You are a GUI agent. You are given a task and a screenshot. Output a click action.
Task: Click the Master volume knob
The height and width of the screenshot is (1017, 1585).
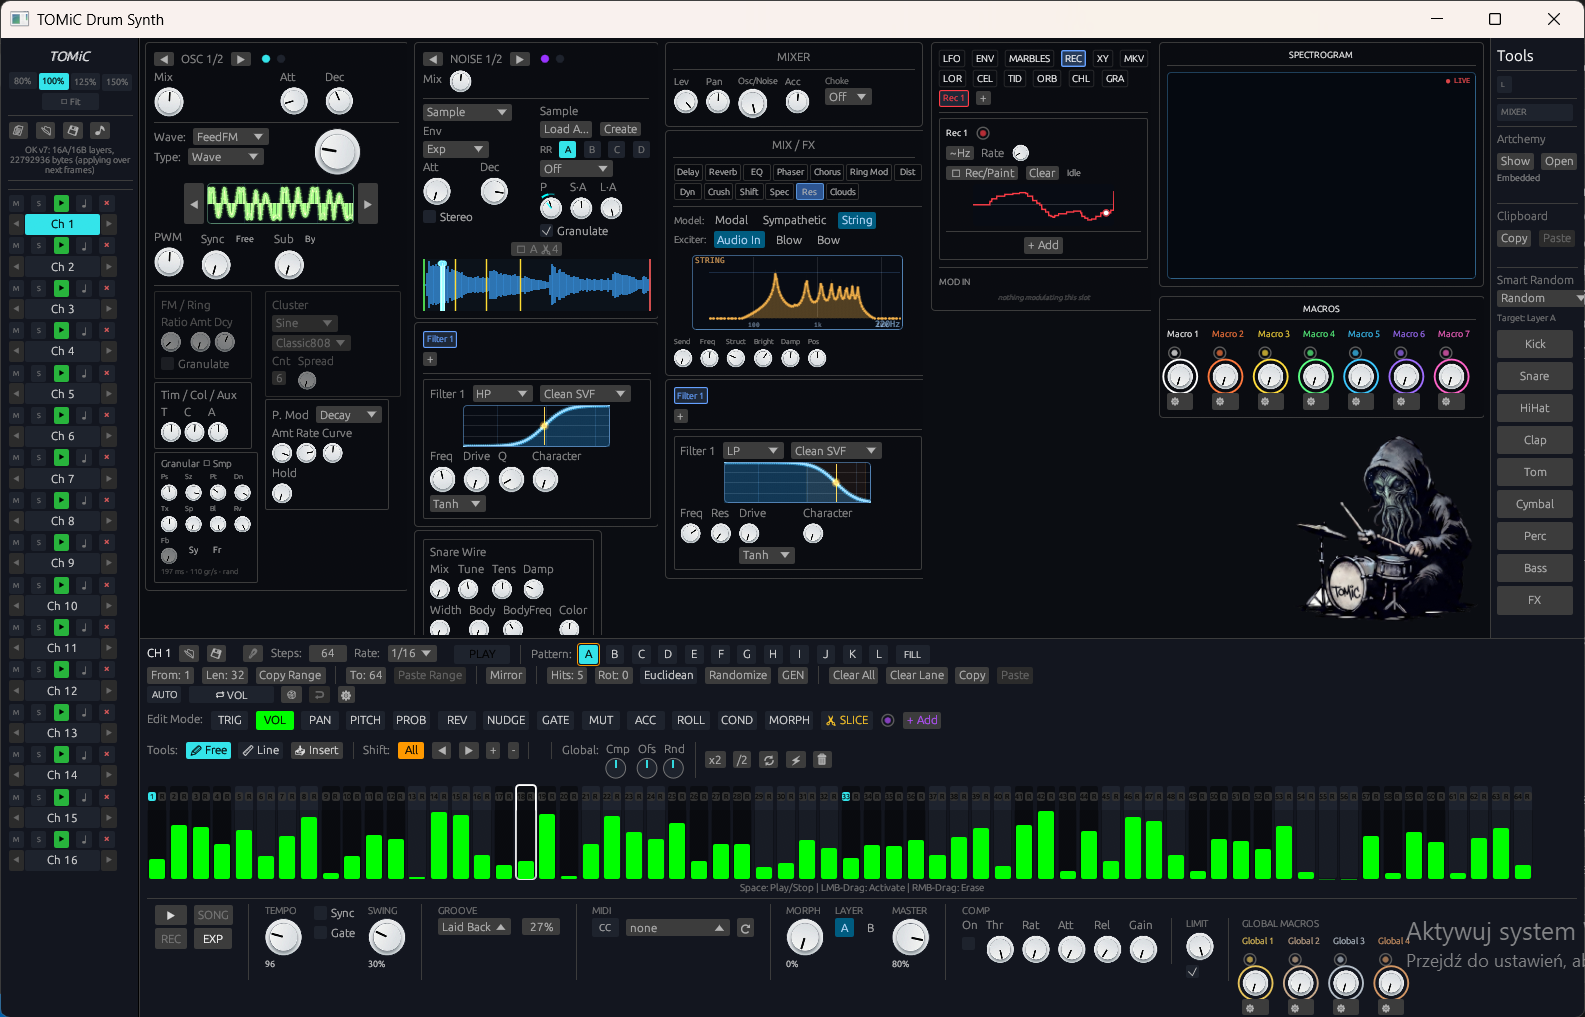[910, 937]
